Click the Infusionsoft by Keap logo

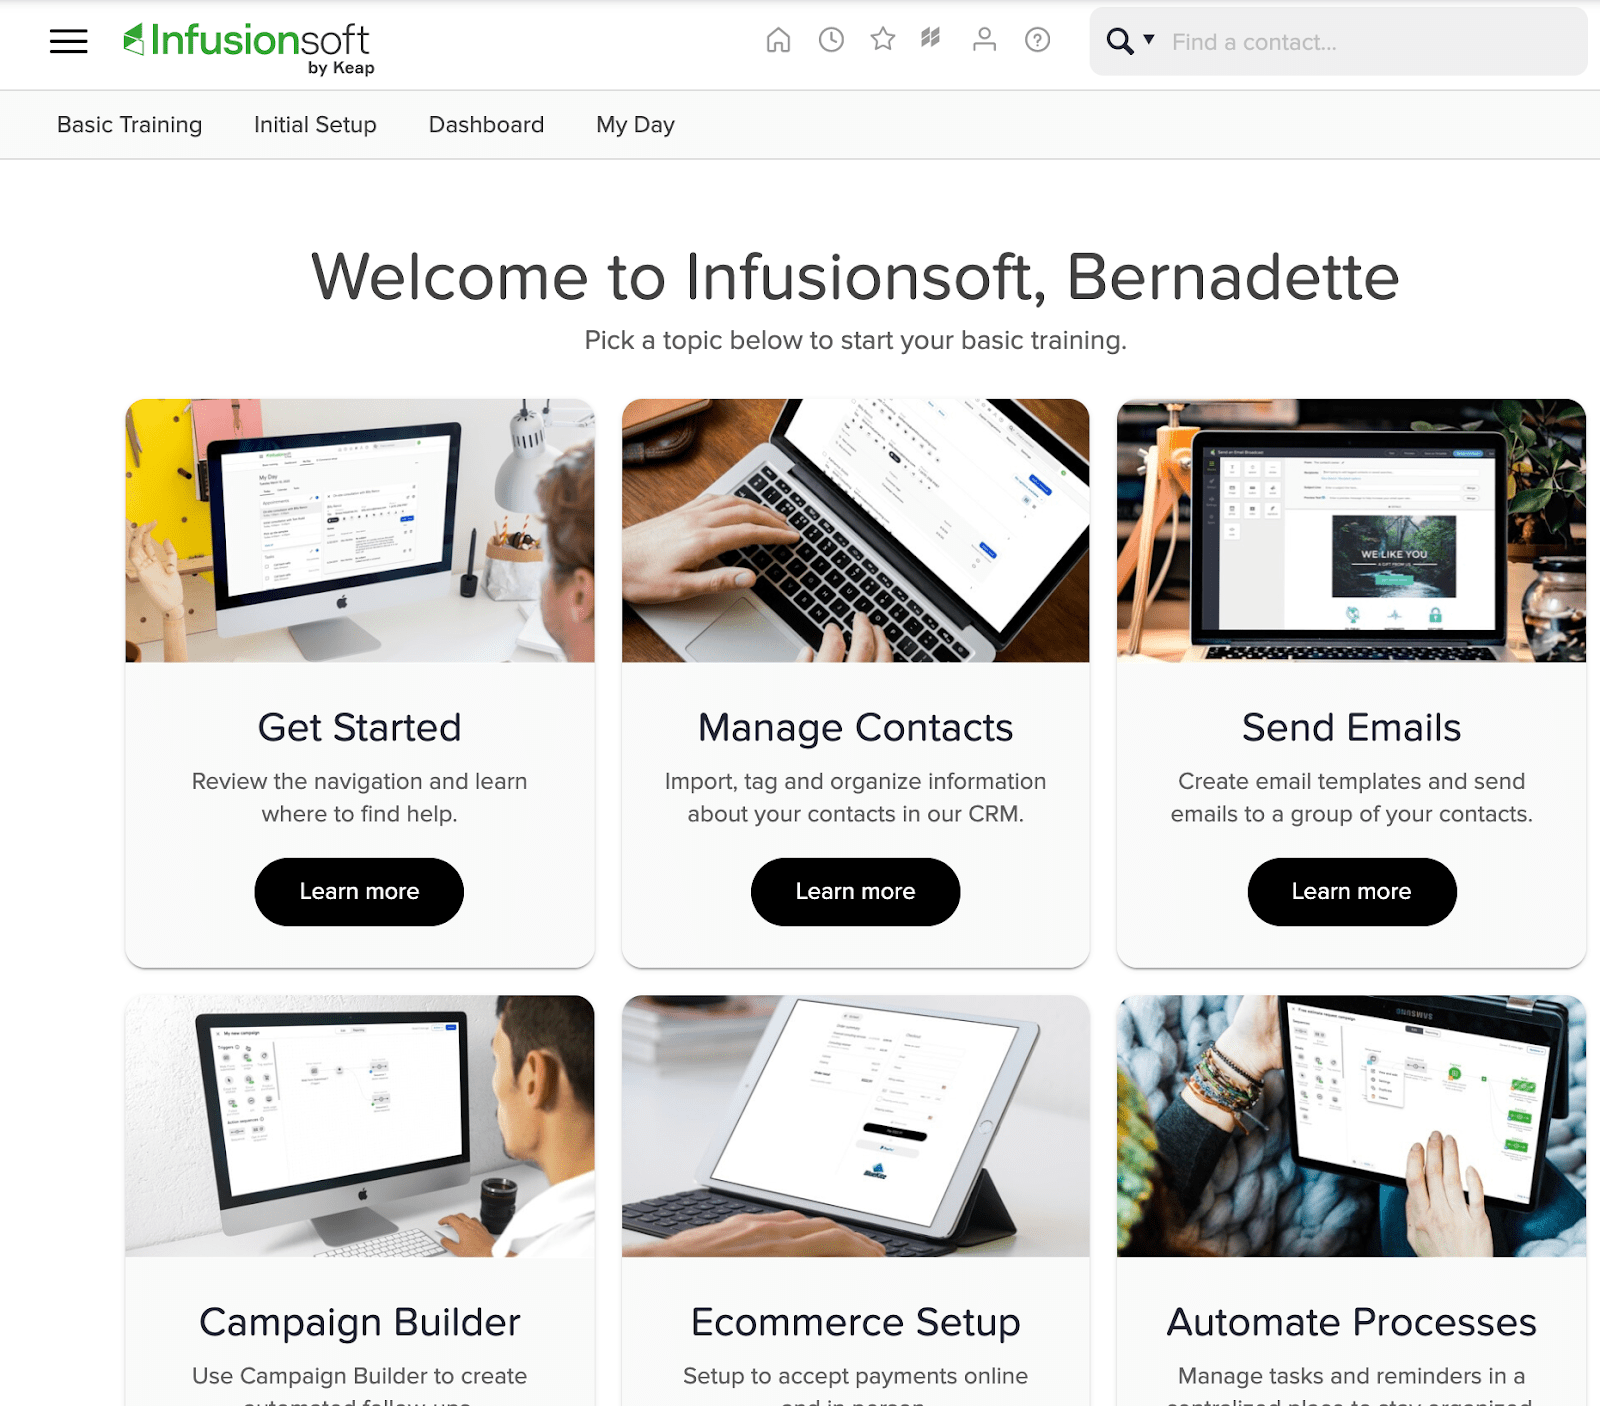(x=248, y=48)
